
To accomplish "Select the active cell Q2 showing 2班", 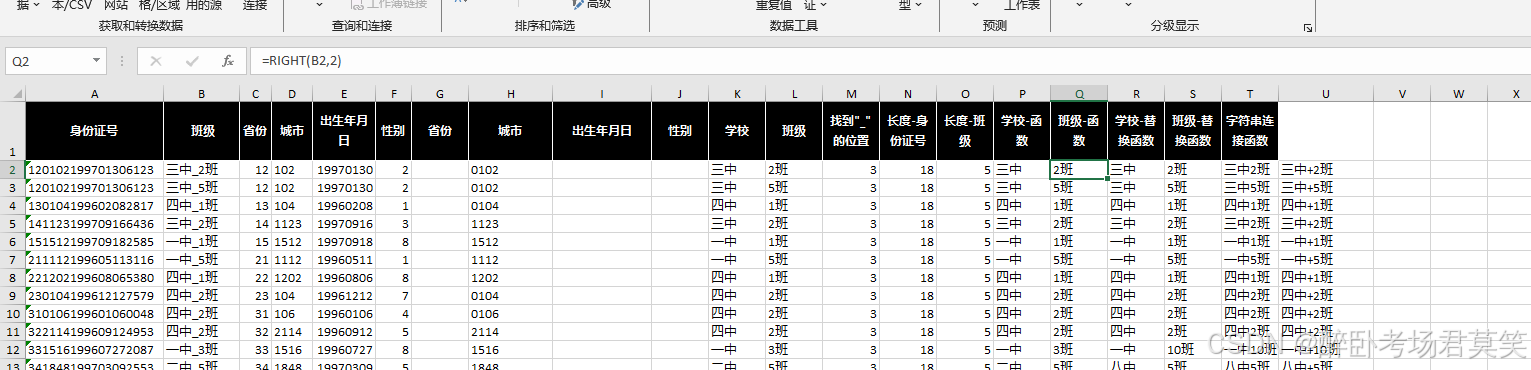I will (x=1079, y=170).
